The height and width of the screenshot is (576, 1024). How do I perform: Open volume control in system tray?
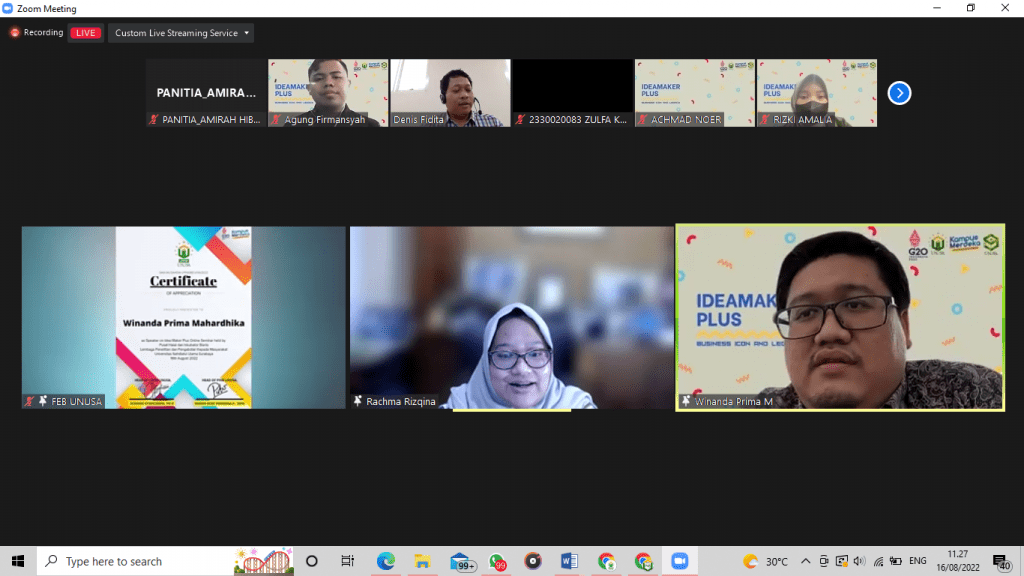pos(859,561)
